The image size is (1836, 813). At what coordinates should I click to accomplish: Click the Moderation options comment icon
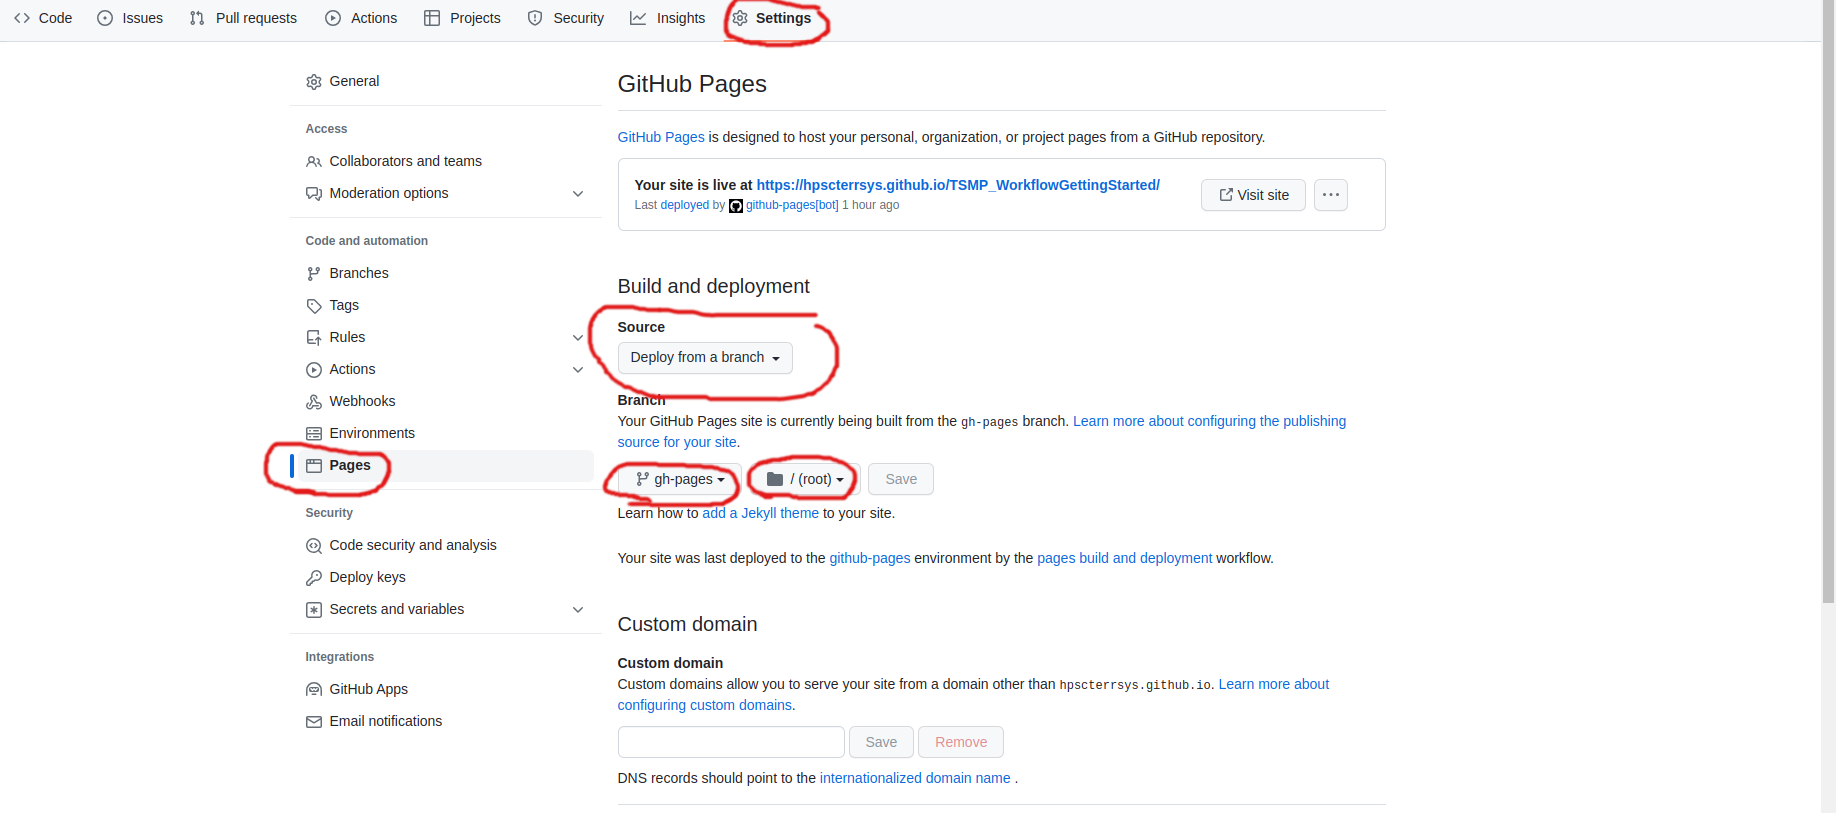(314, 194)
